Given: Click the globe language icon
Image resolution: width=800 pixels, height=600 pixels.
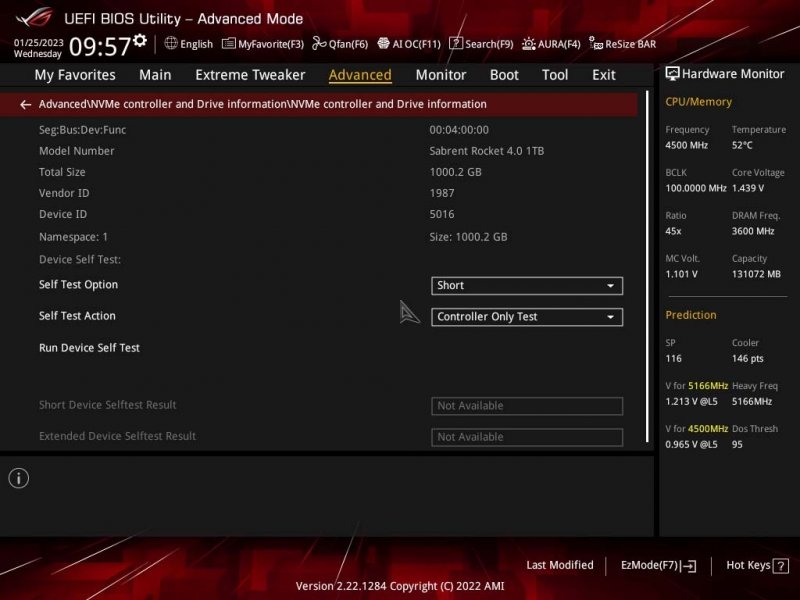Looking at the screenshot, I should (x=171, y=43).
